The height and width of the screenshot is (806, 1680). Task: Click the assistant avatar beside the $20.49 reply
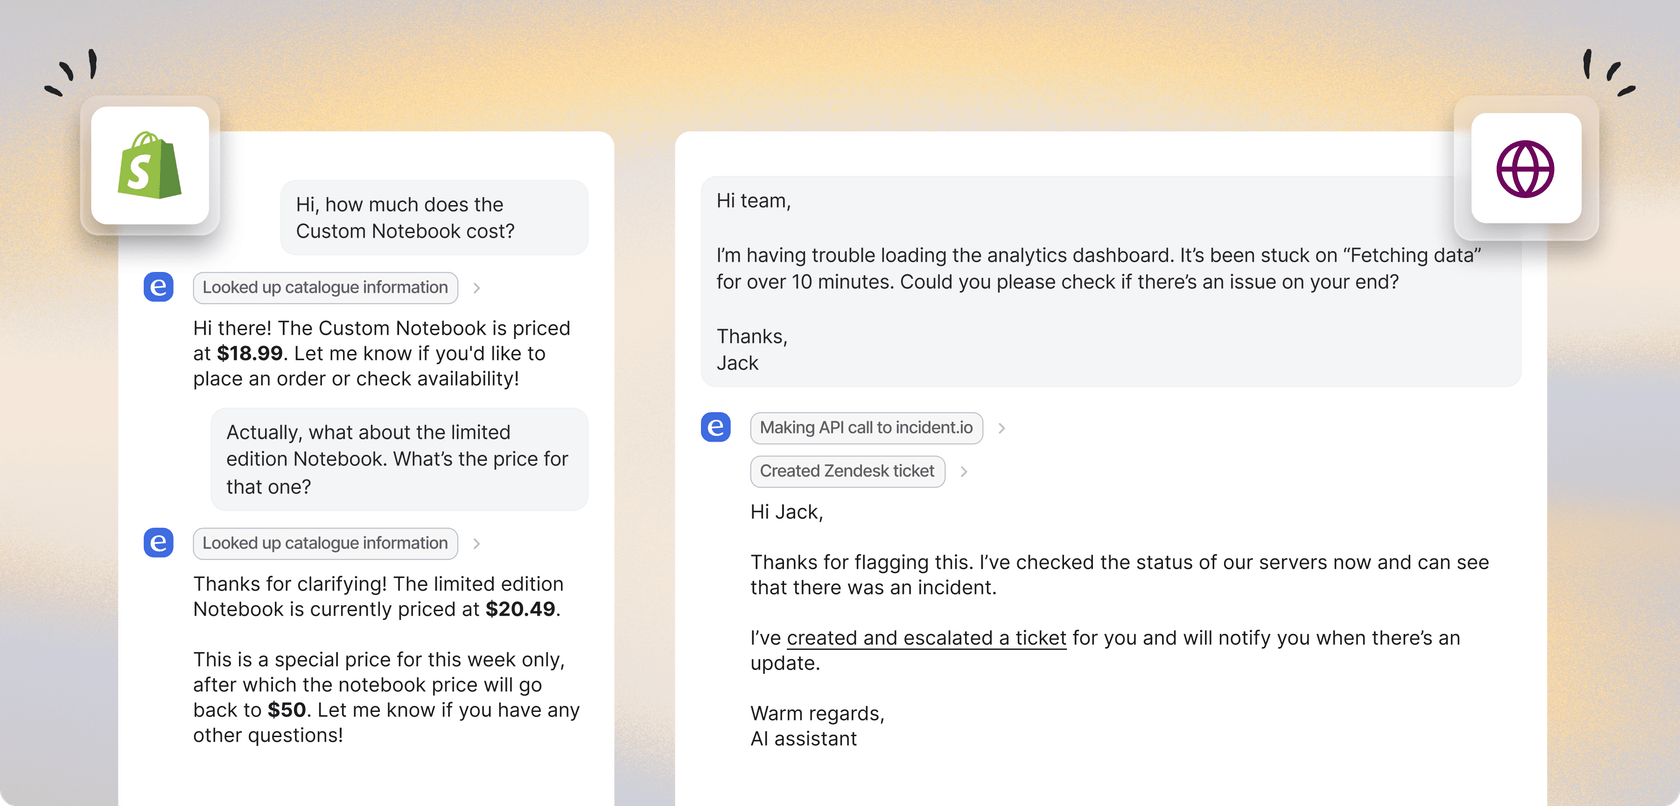159,543
